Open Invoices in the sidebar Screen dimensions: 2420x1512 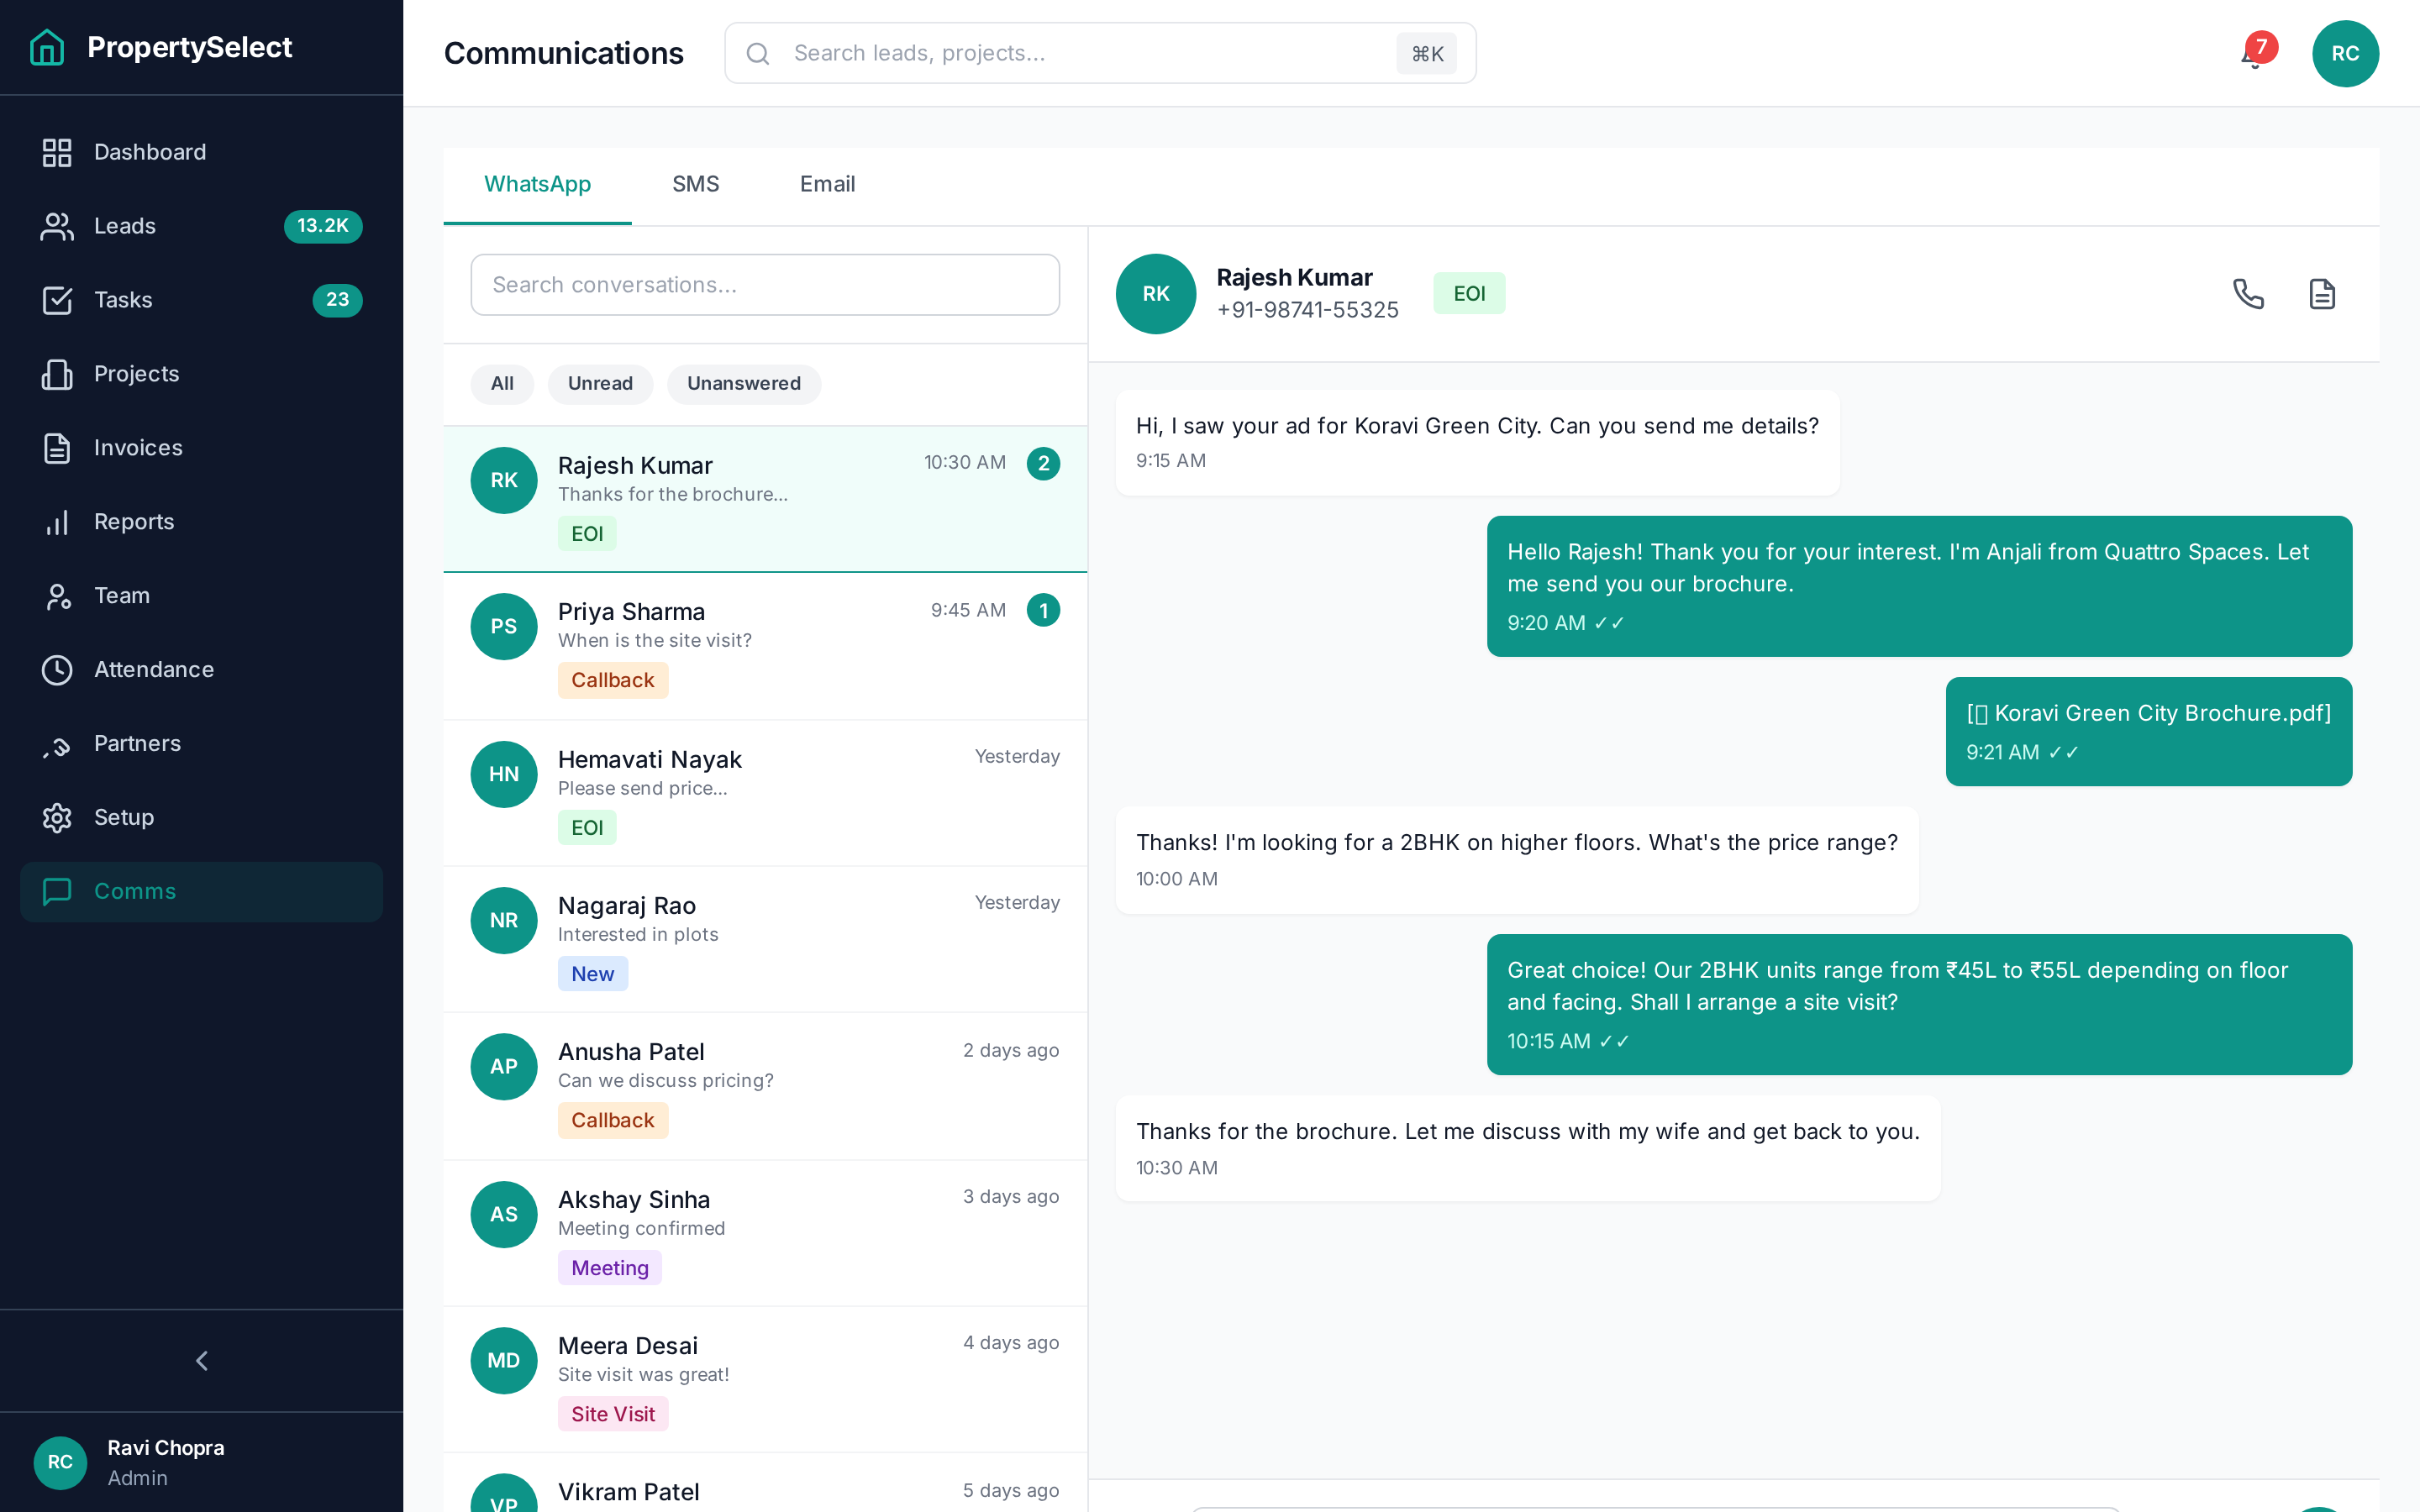(201, 448)
